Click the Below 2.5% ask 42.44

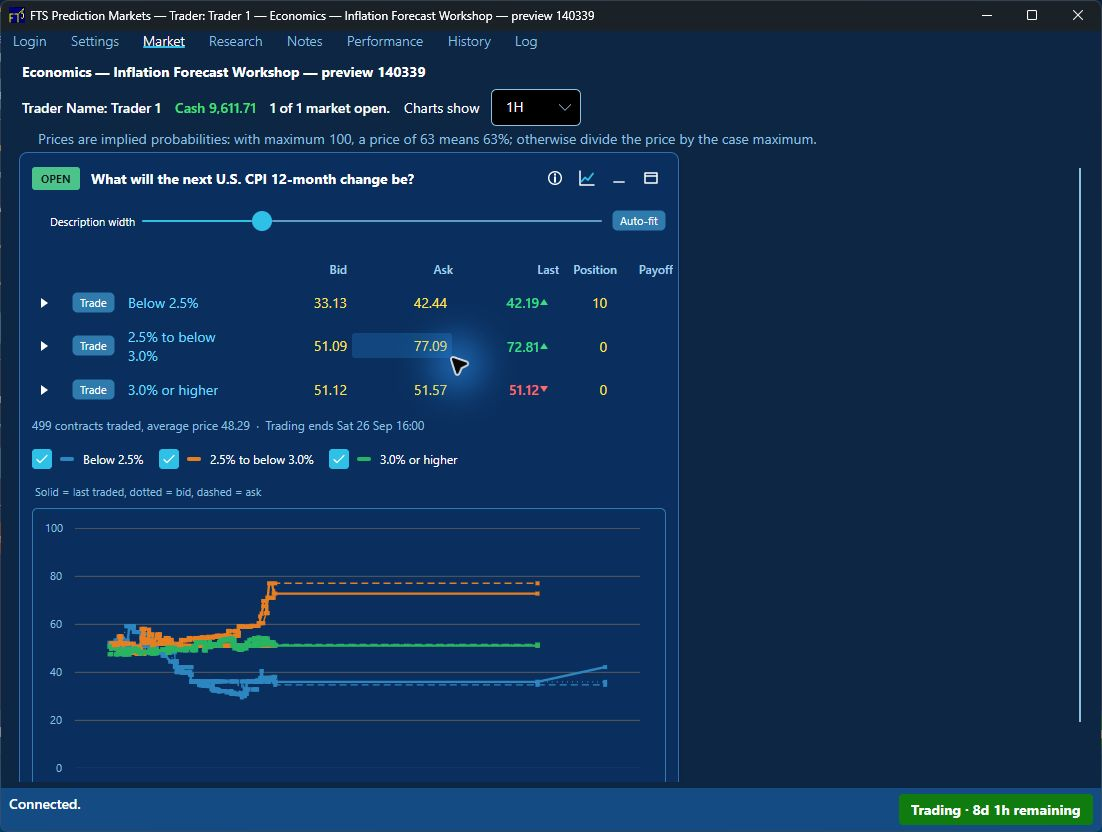click(430, 303)
